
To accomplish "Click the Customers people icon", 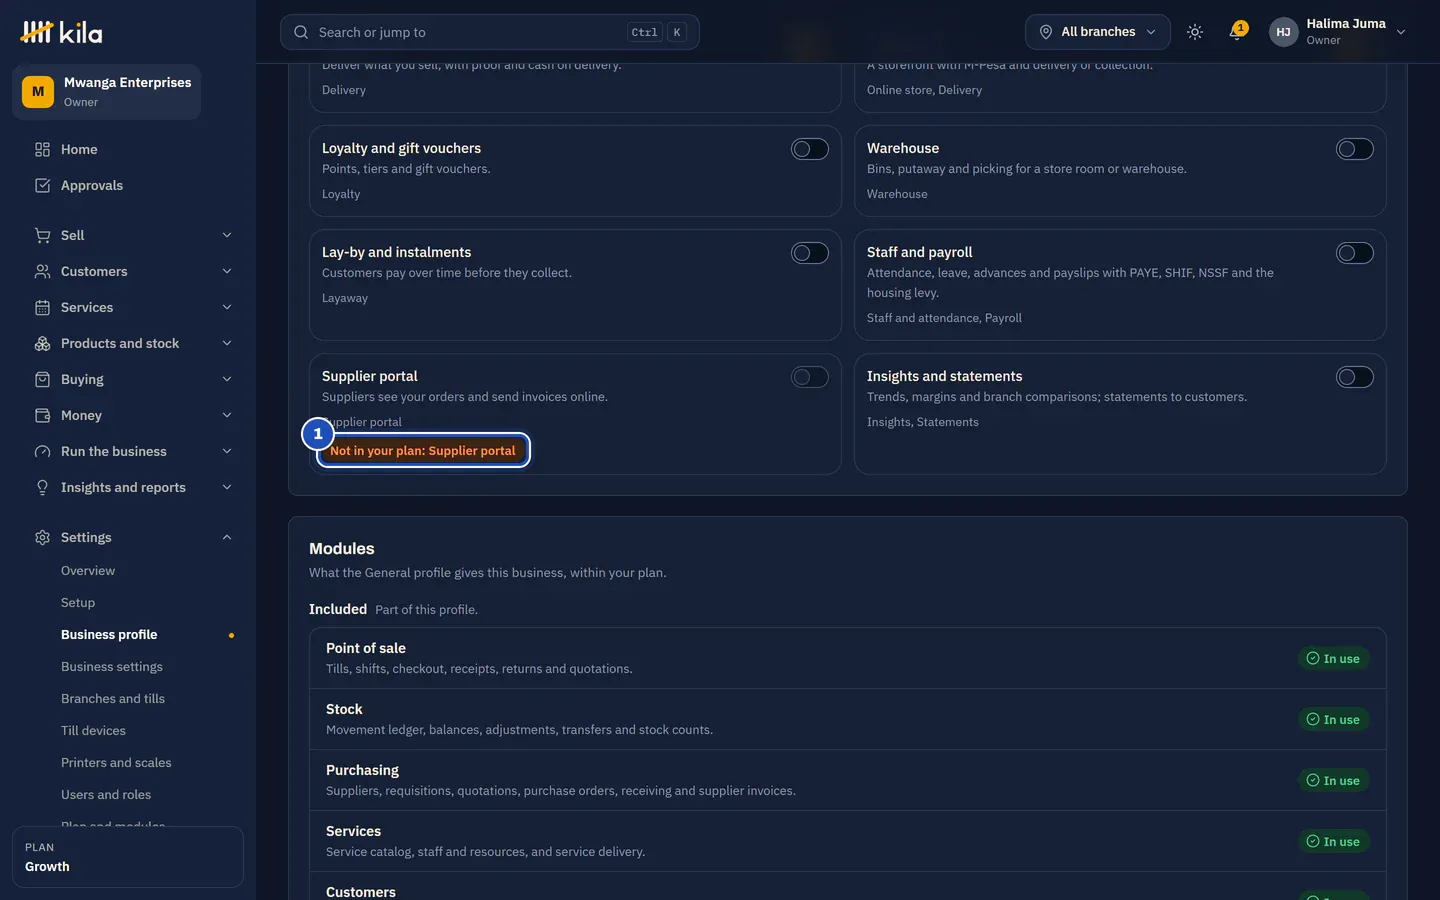I will pos(42,271).
